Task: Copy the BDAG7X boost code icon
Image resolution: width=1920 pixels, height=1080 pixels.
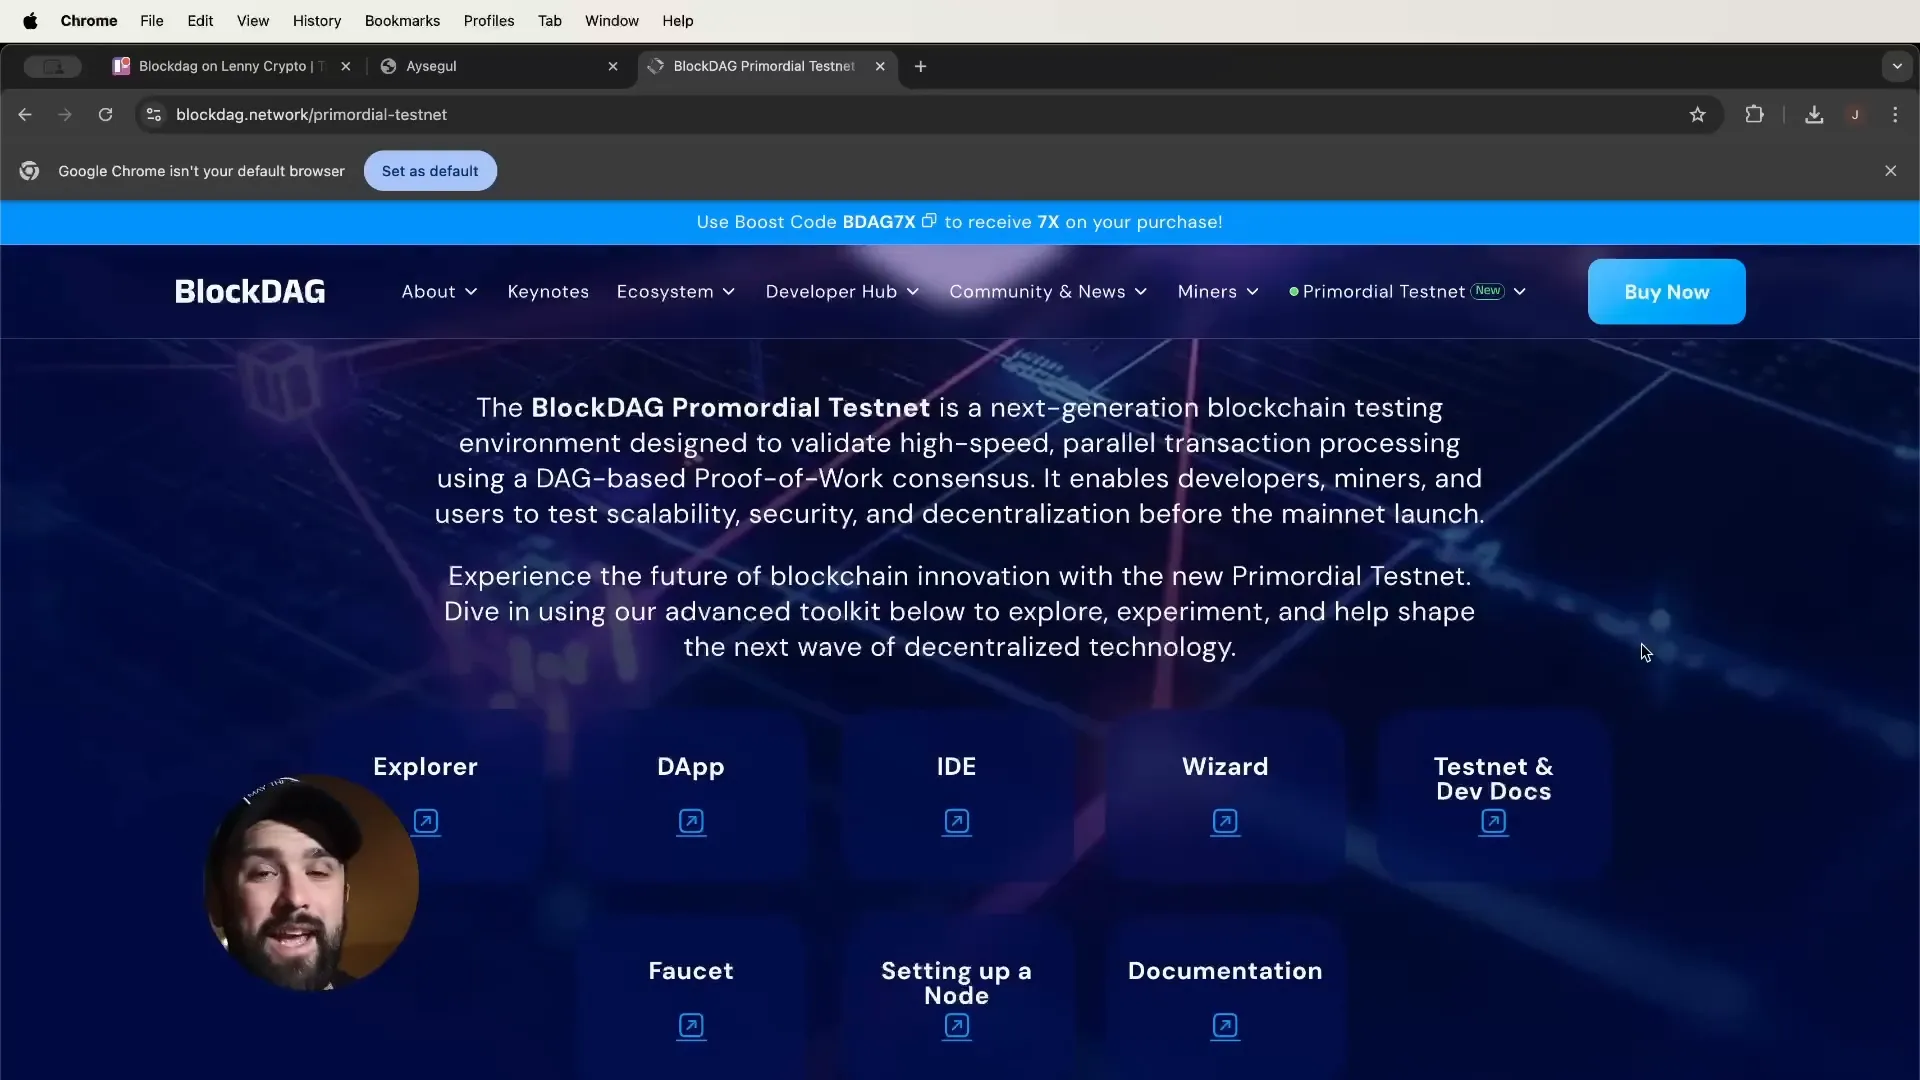Action: point(929,221)
